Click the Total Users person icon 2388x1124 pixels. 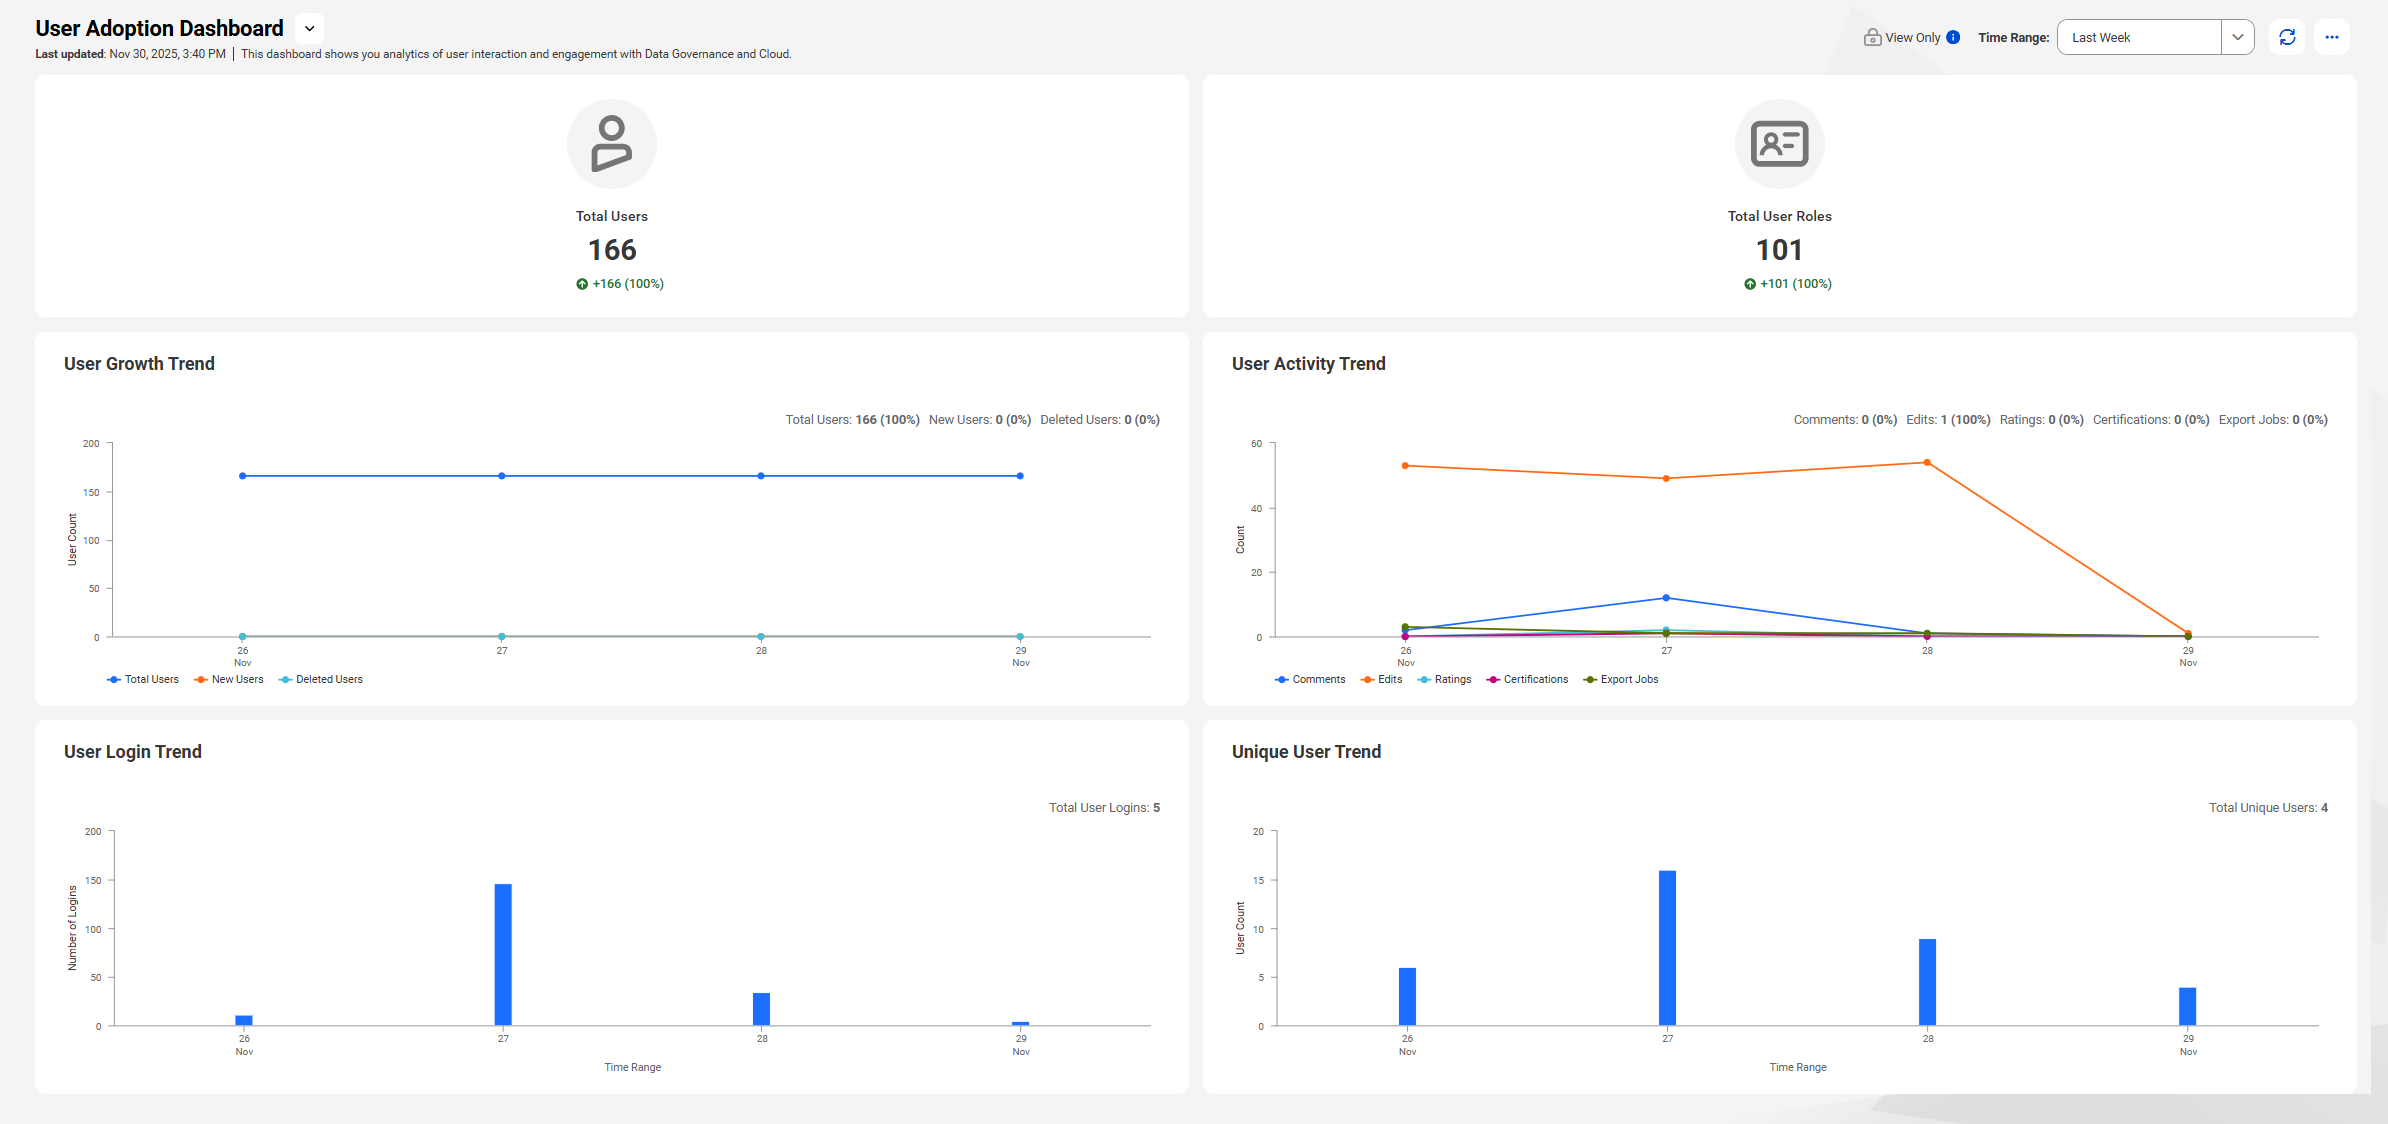tap(612, 144)
